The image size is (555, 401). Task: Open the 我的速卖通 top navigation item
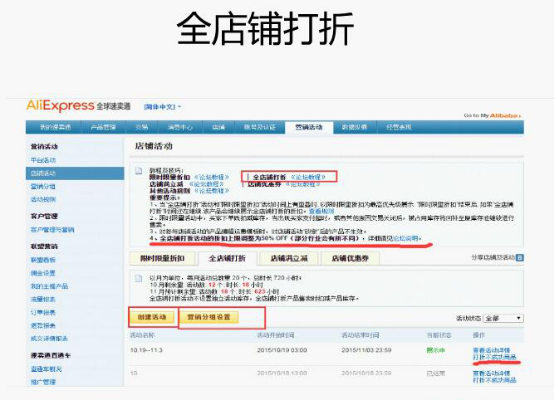click(55, 127)
